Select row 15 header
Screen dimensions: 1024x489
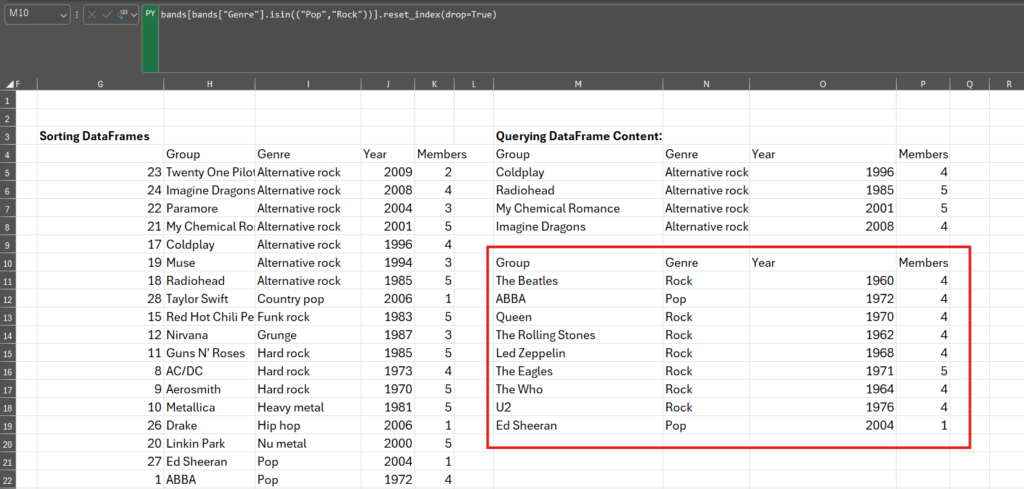pos(8,353)
